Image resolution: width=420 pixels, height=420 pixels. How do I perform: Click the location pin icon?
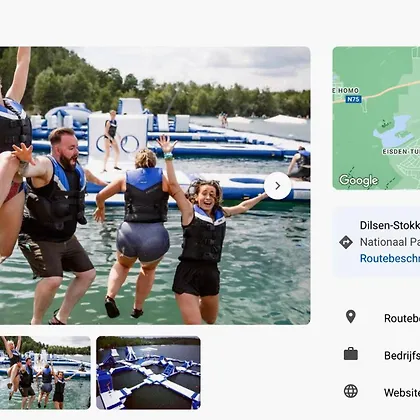coord(351,317)
